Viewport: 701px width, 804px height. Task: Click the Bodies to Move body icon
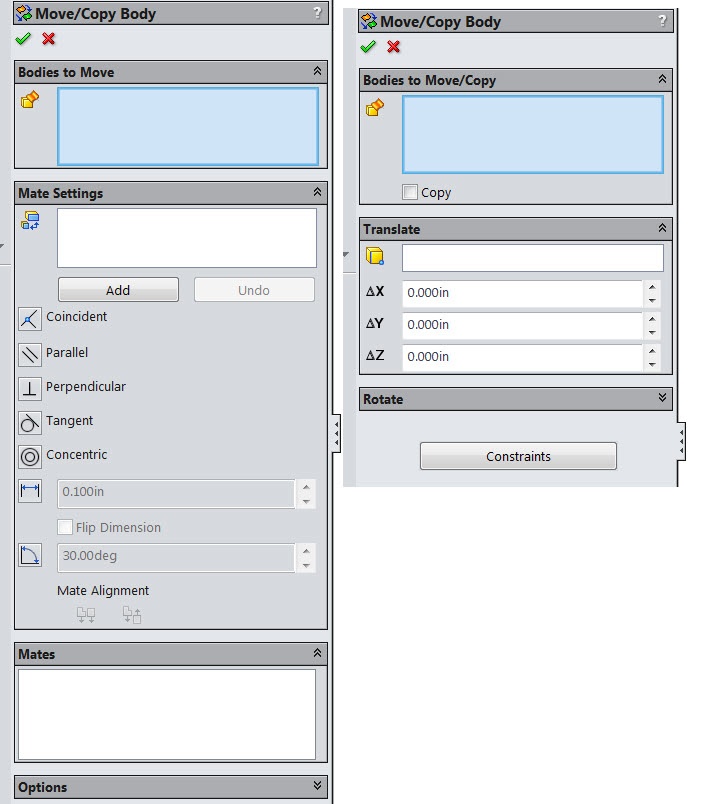pyautogui.click(x=30, y=99)
